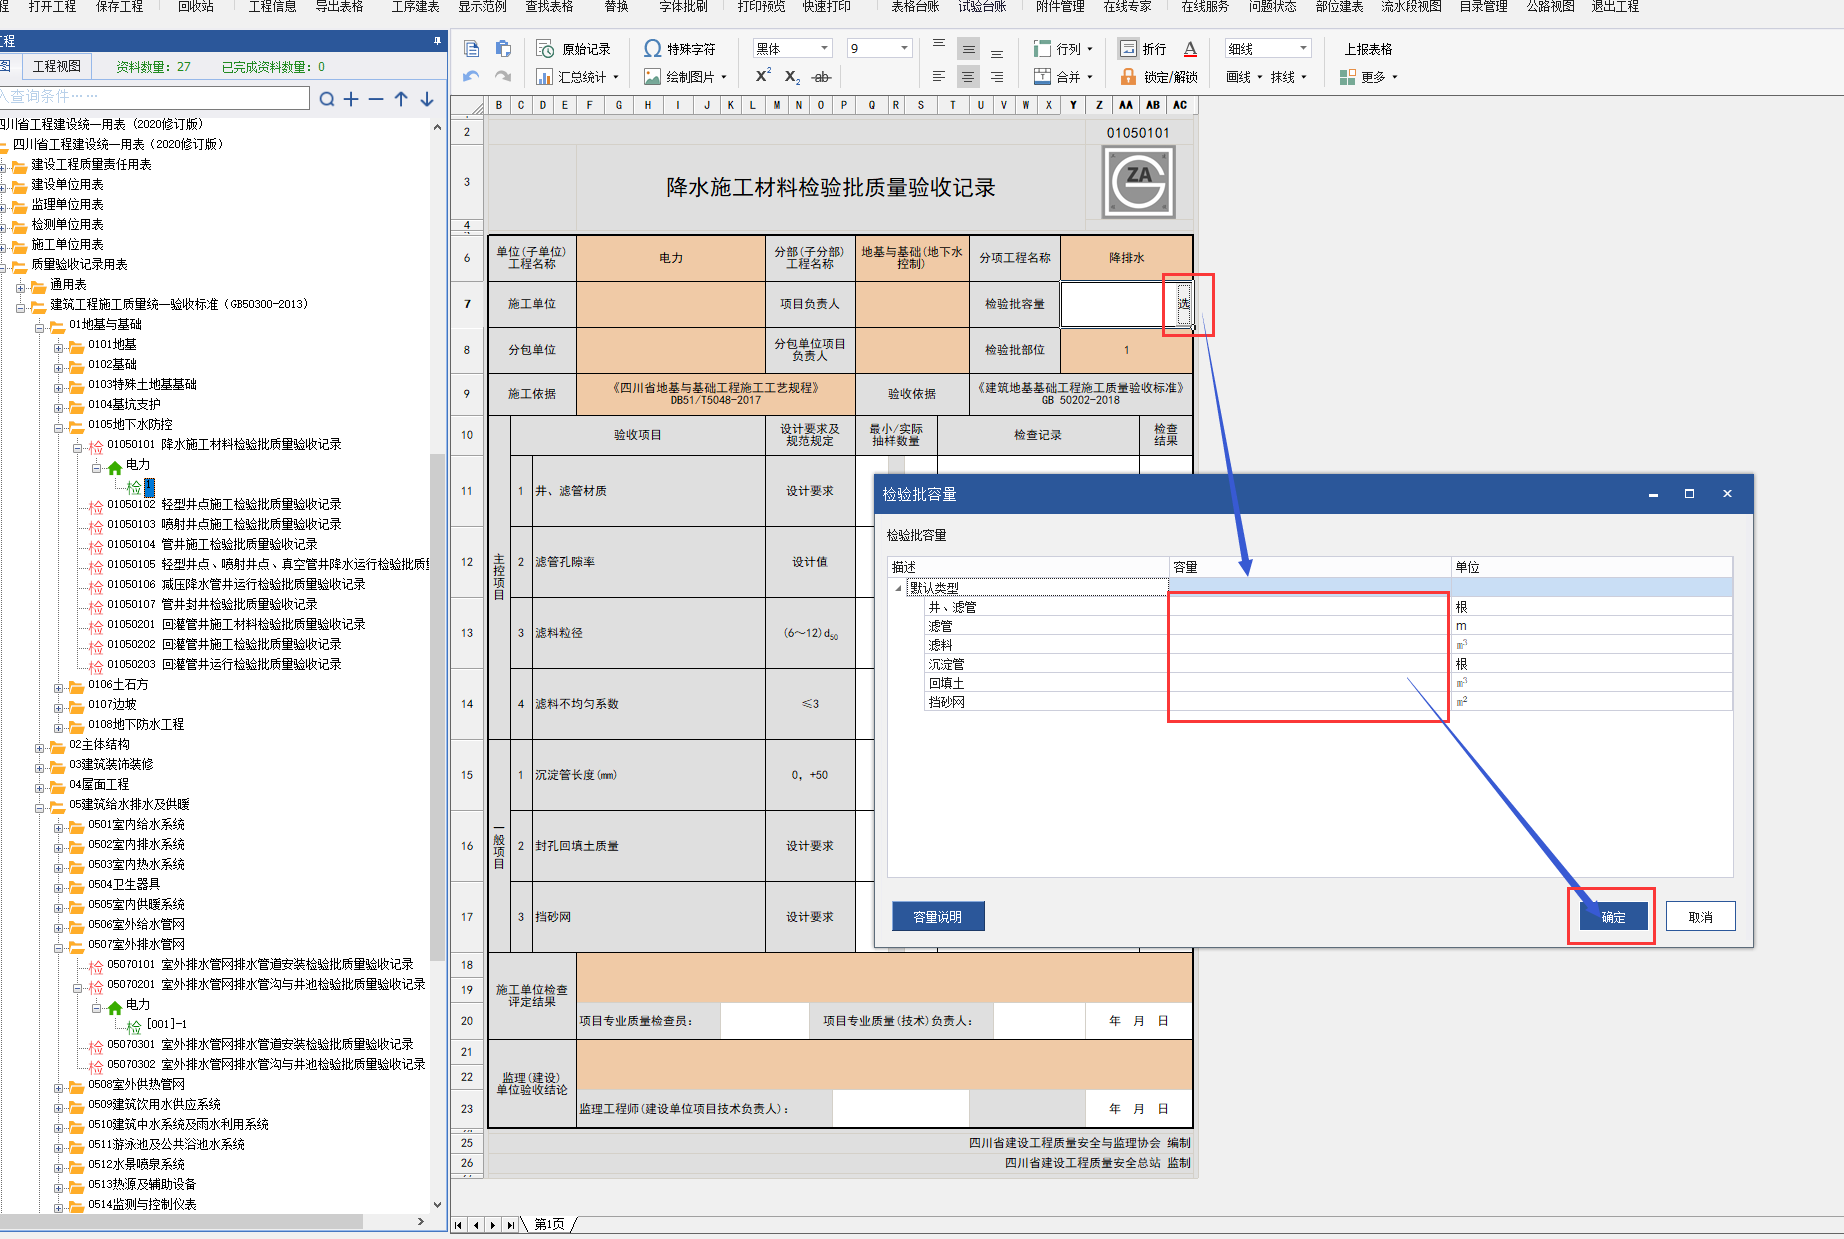Image resolution: width=1844 pixels, height=1239 pixels.
Task: Click 取消 in the 检验批容量 dialog
Action: tap(1700, 917)
